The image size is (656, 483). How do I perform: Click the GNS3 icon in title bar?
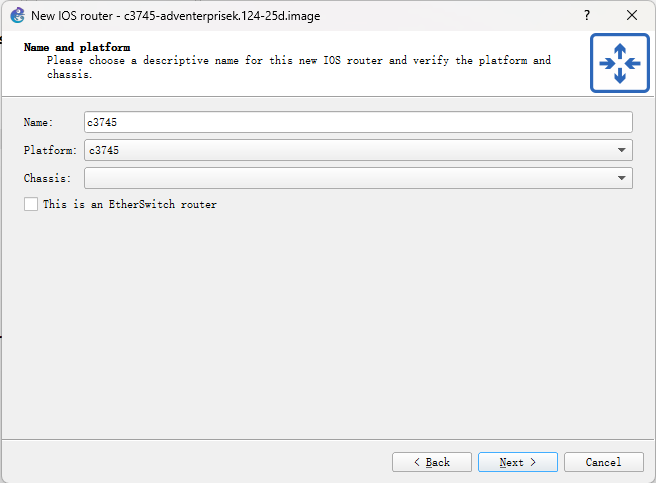16,15
